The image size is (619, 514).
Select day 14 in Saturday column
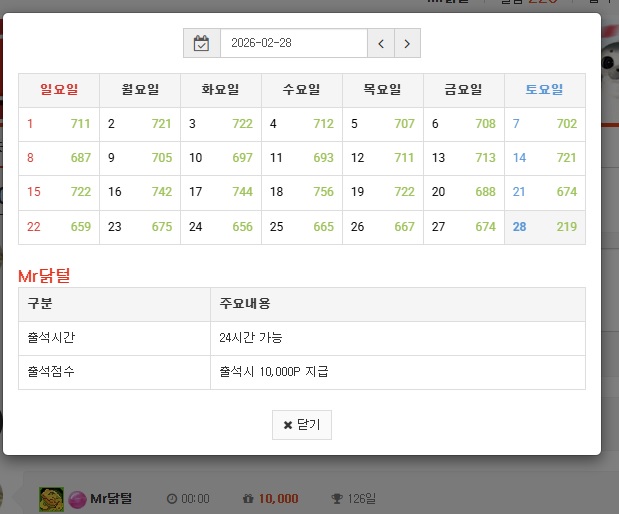[x=545, y=158]
